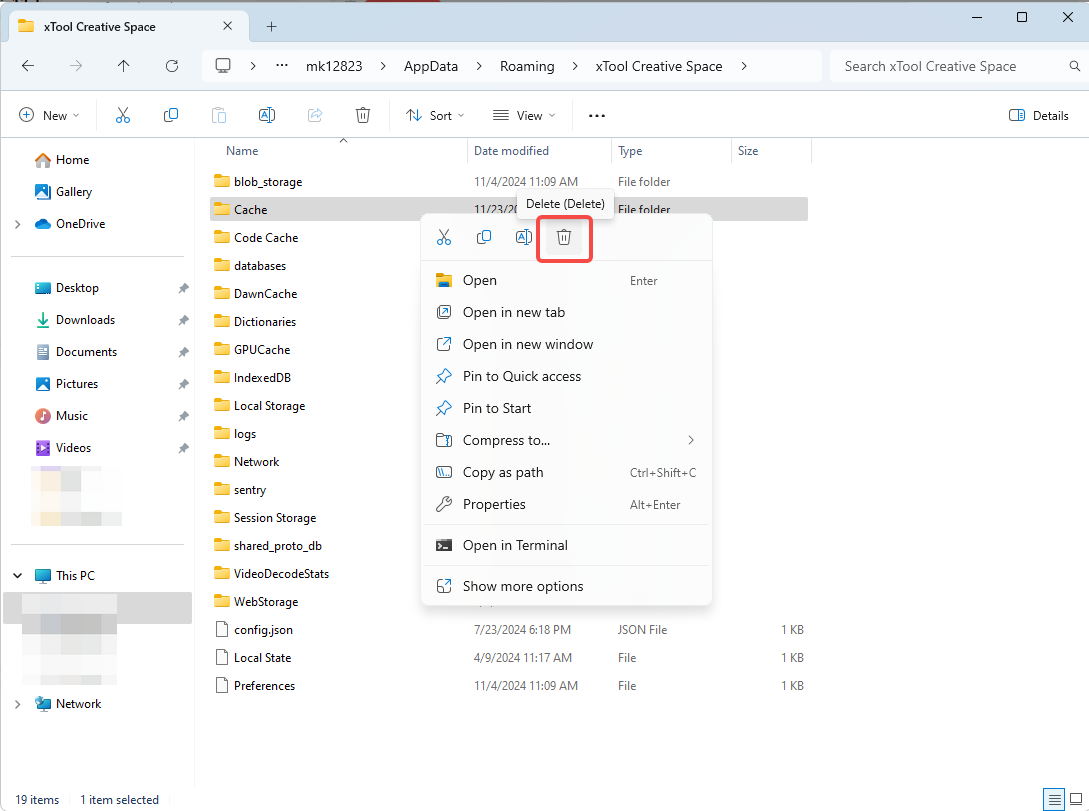1089x811 pixels.
Task: Open Desktop quick access item
Action: click(x=67, y=287)
